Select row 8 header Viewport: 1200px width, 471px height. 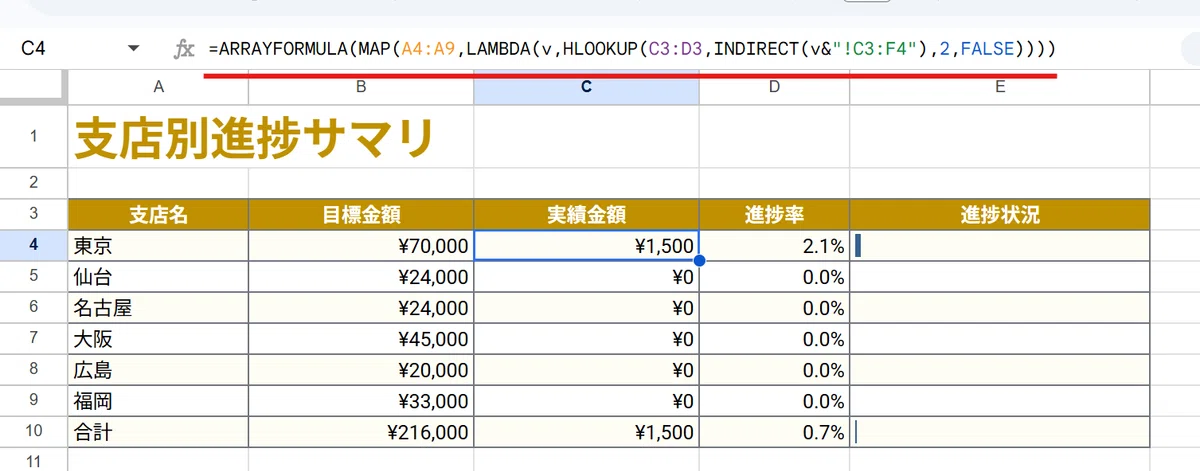point(34,370)
